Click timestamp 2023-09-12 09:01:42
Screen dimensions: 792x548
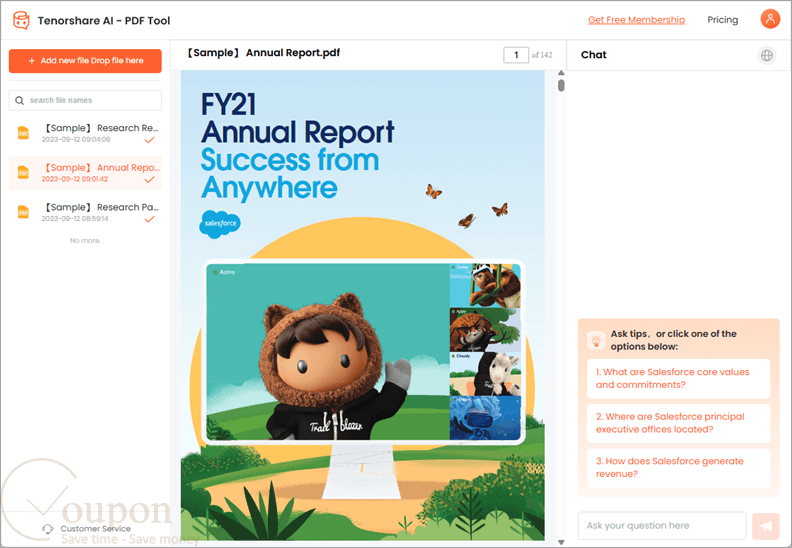point(75,179)
